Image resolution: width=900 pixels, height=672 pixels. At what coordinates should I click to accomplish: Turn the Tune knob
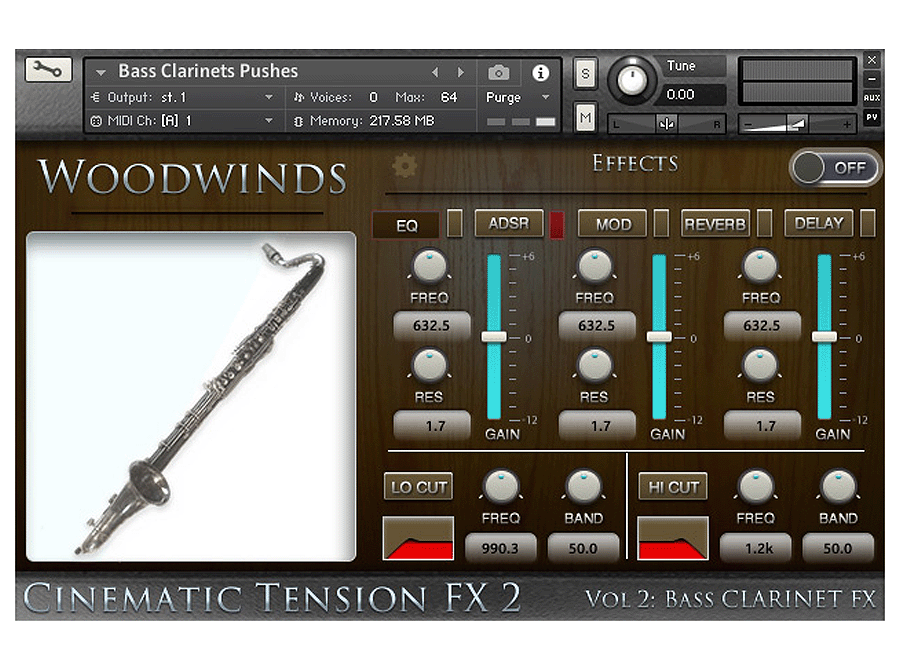click(631, 79)
